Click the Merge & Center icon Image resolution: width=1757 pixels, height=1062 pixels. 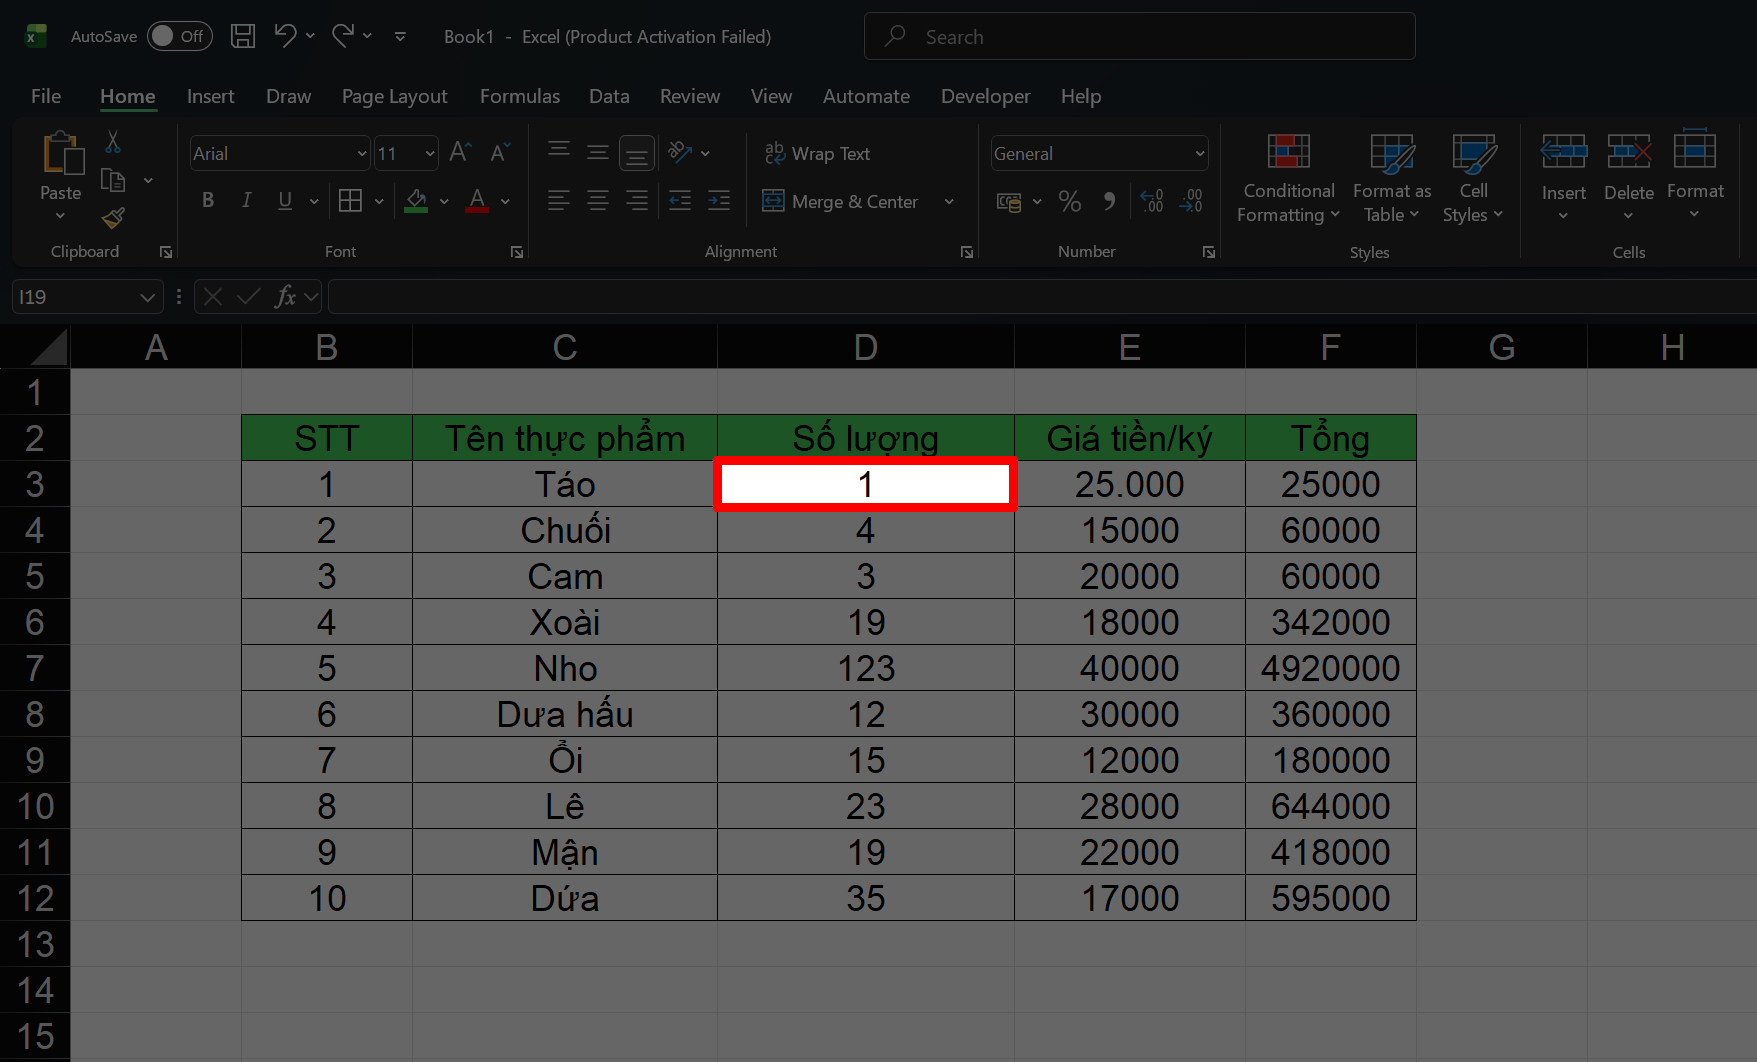[x=773, y=201]
